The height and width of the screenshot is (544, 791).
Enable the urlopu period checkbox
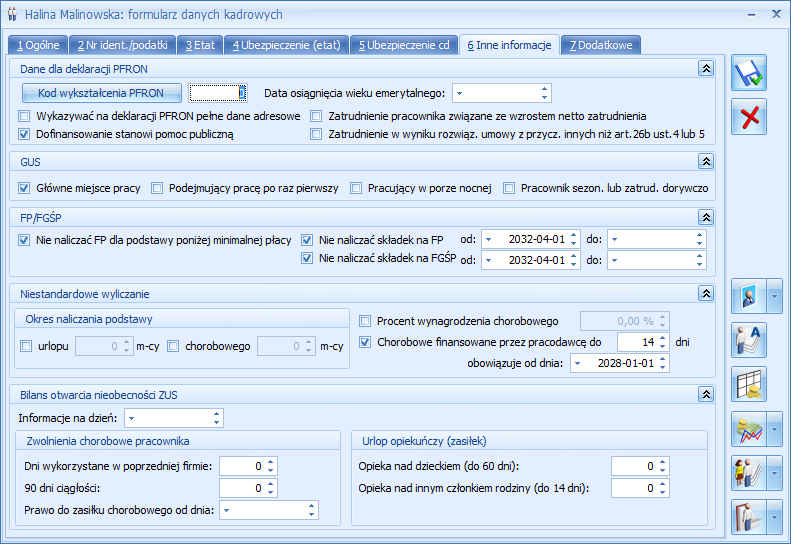pos(26,346)
